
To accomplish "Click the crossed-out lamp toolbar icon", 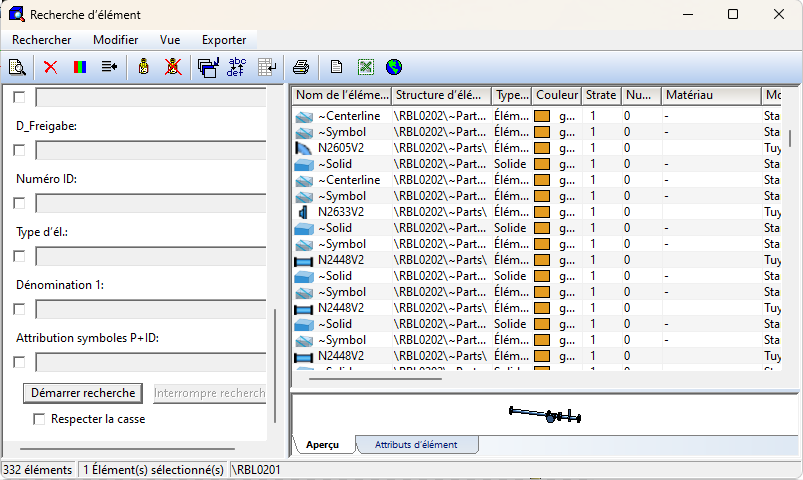I will point(173,67).
